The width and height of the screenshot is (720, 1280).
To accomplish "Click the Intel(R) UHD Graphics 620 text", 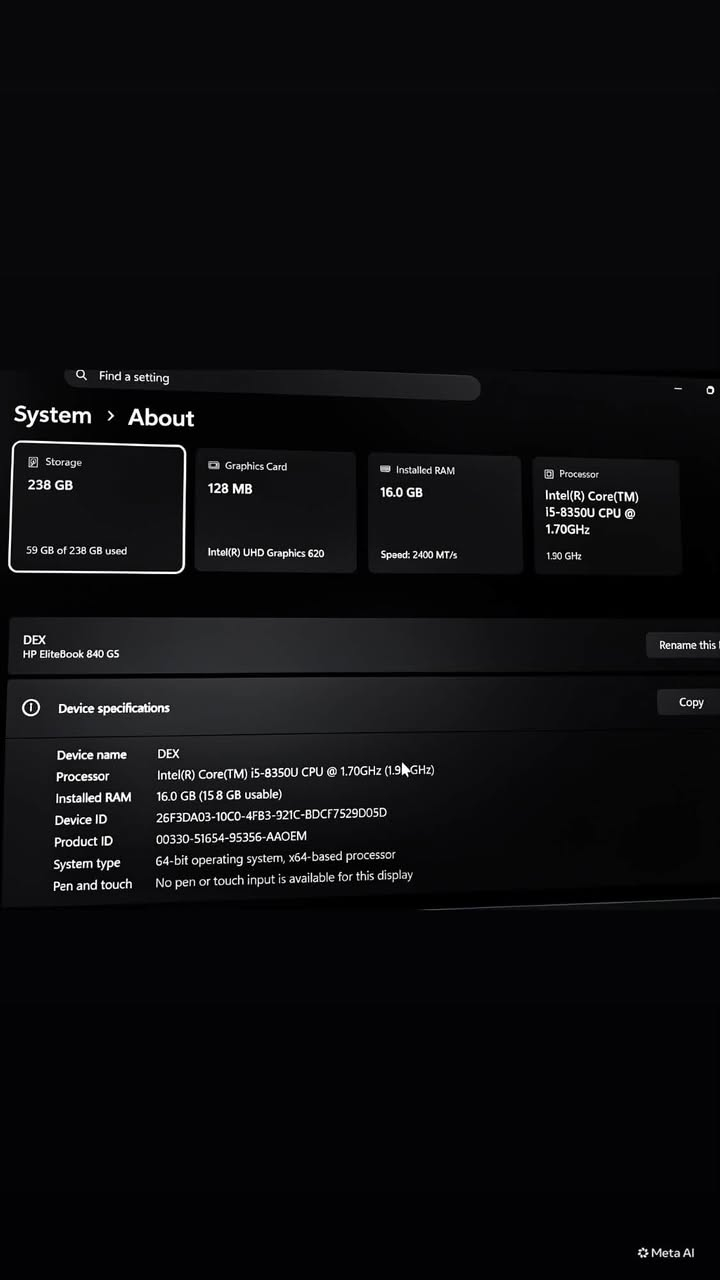I will click(x=266, y=553).
